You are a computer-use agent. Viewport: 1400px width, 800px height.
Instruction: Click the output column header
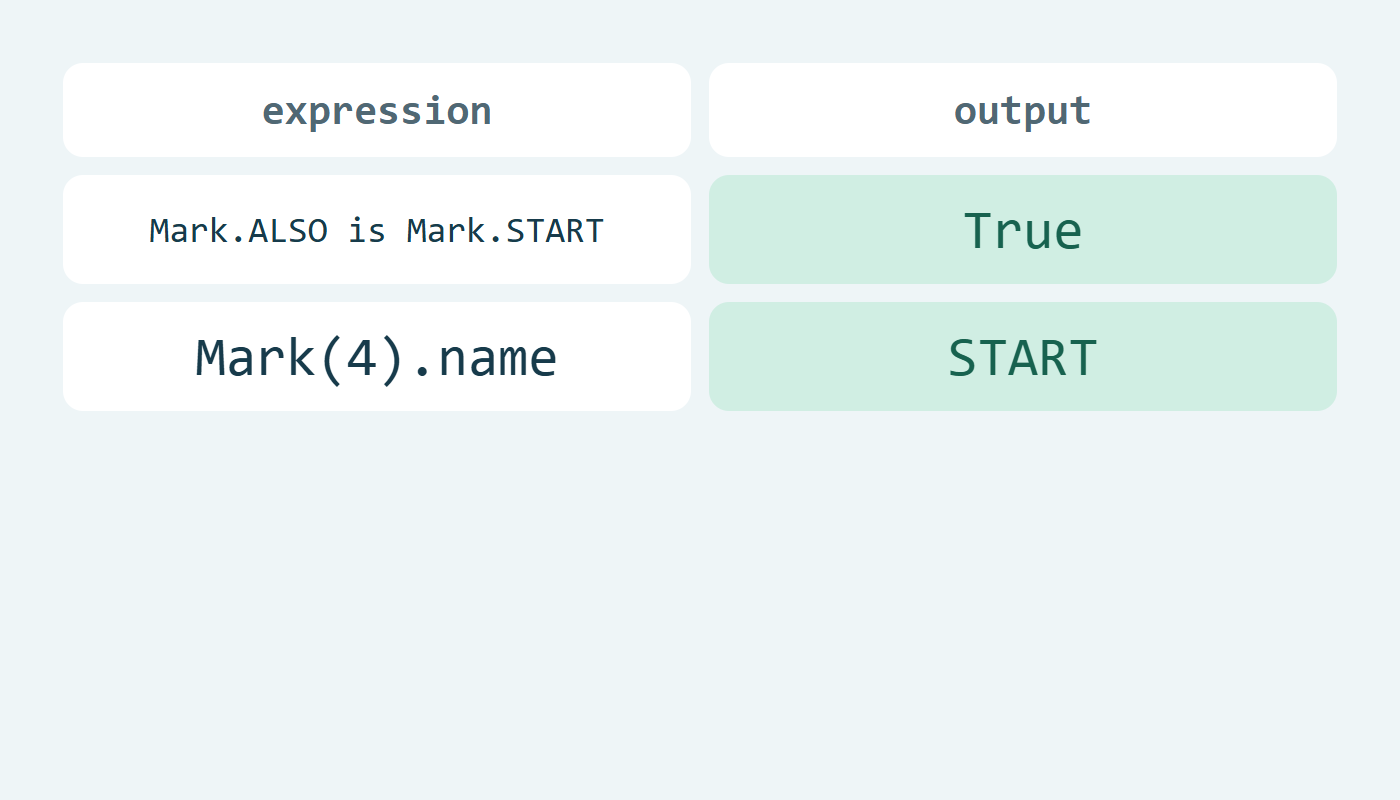point(1023,110)
